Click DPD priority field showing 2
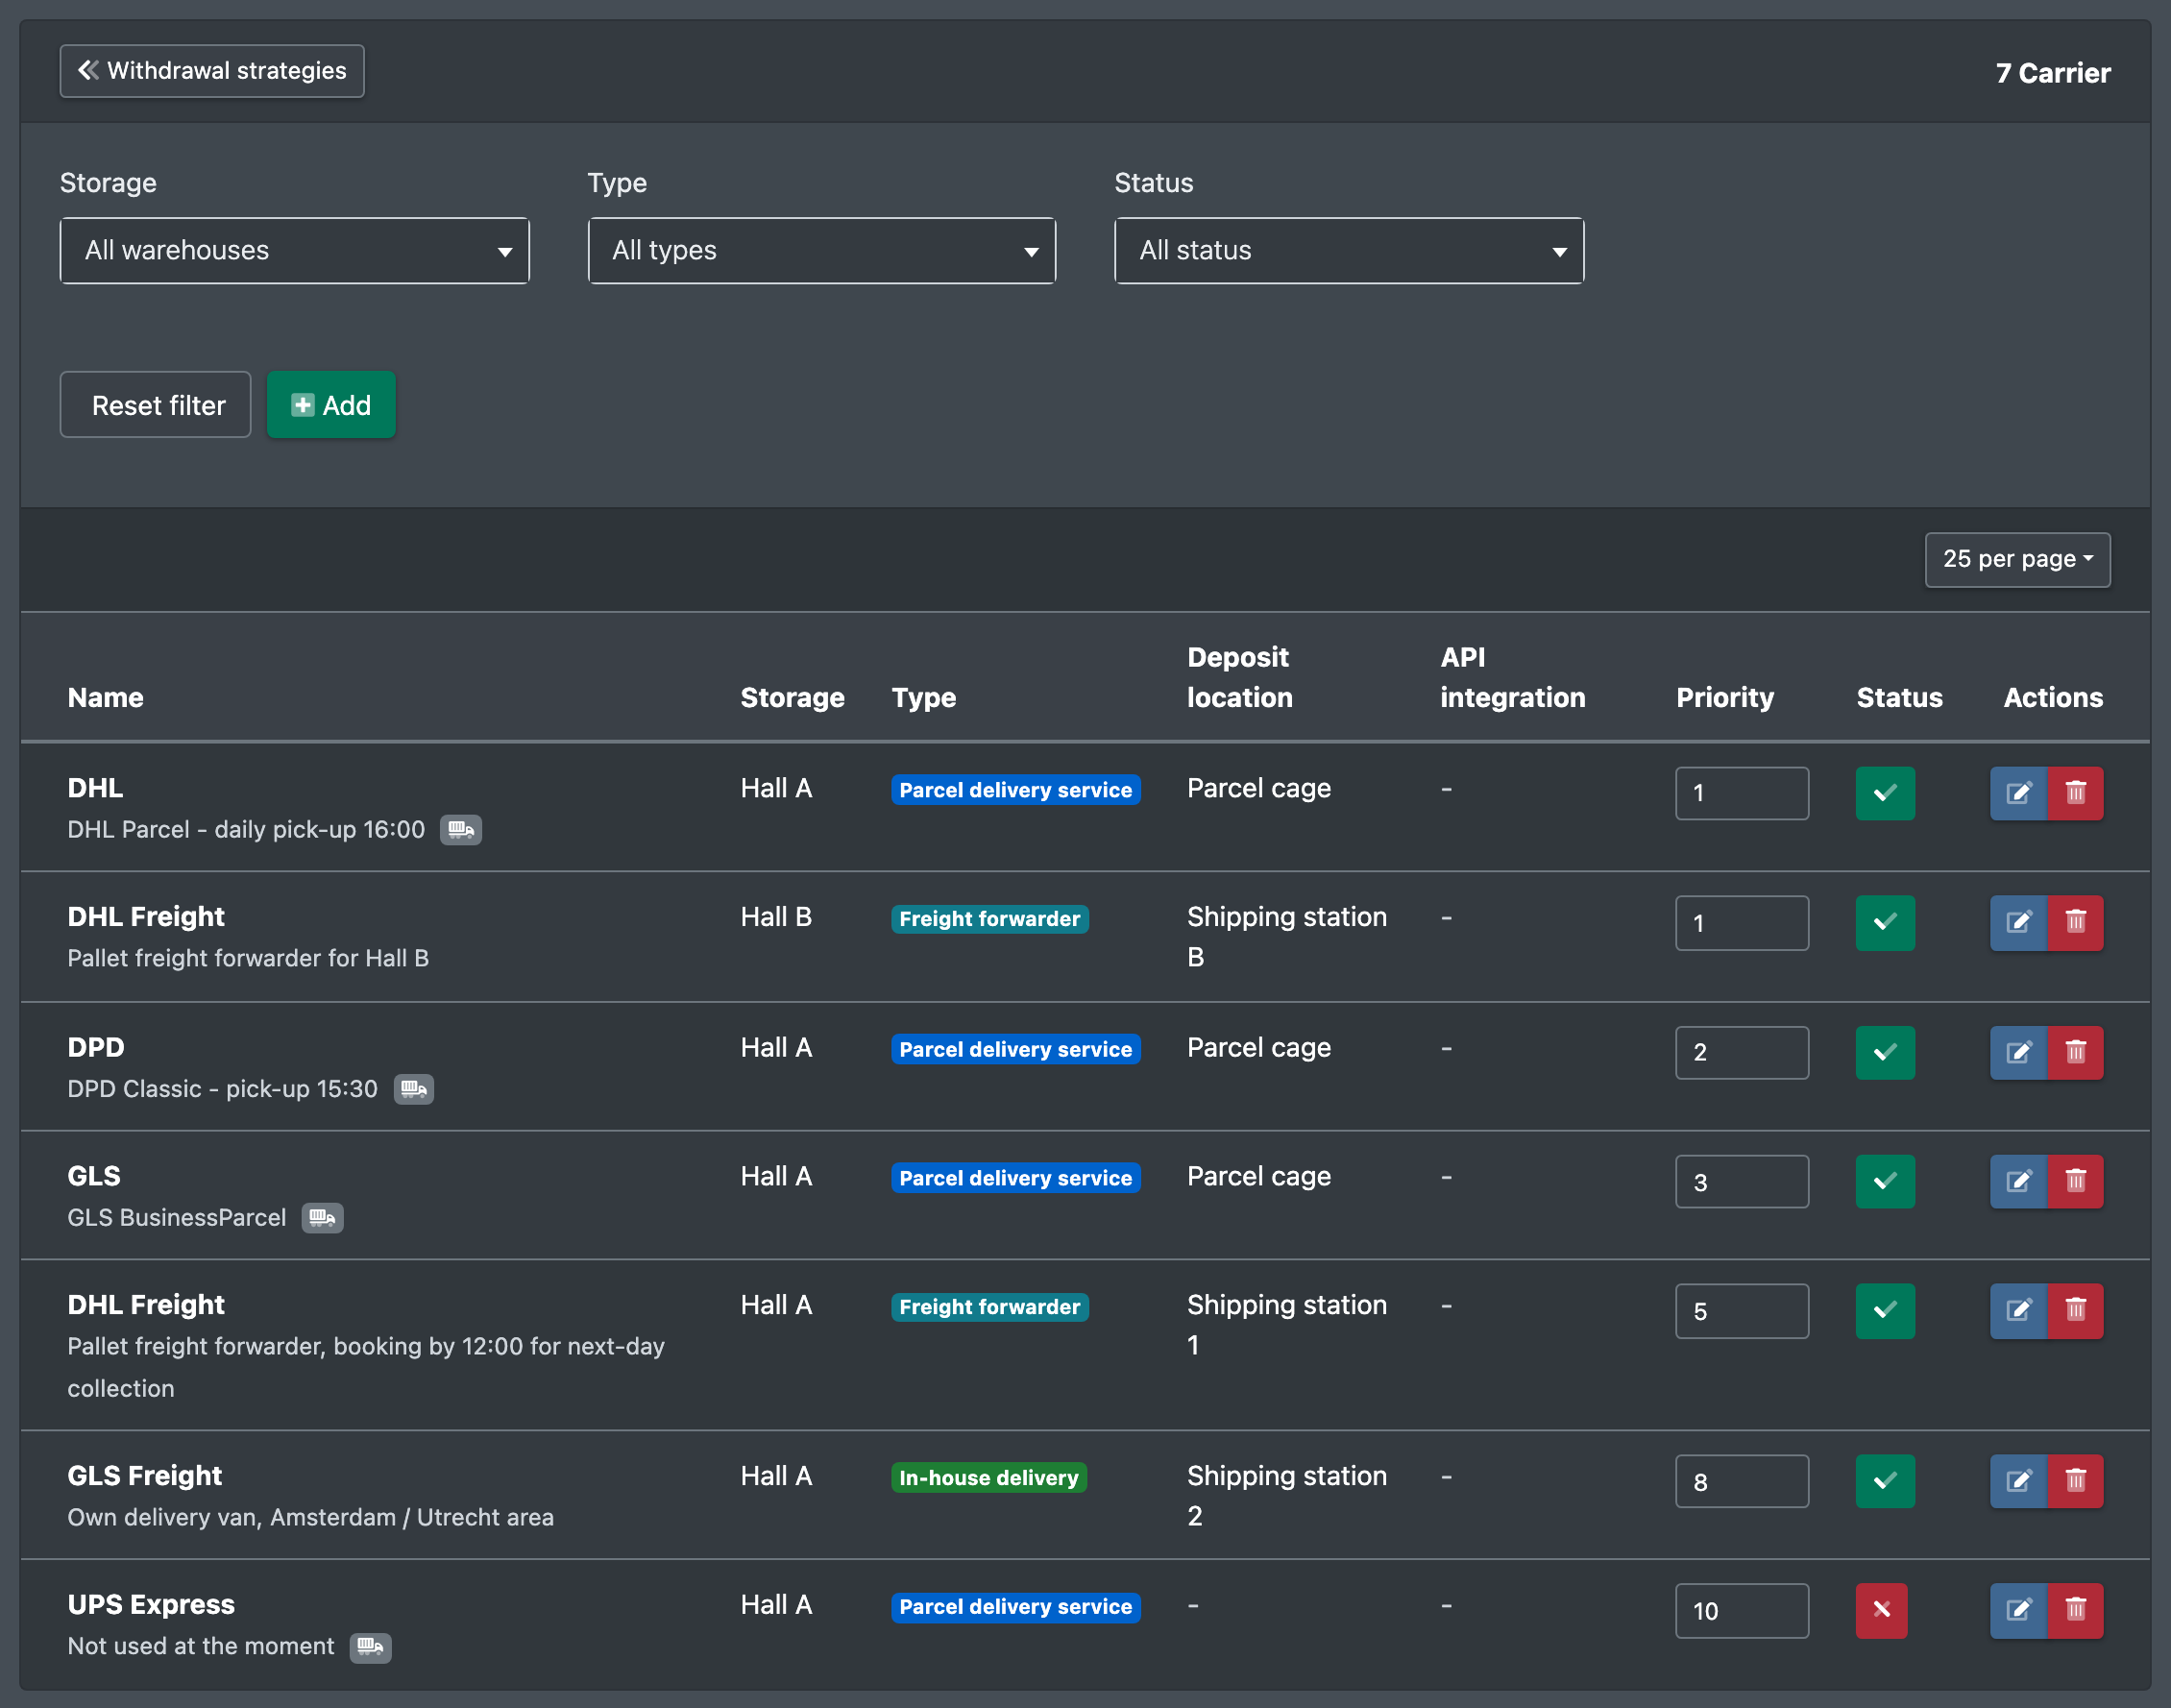 click(x=1742, y=1052)
